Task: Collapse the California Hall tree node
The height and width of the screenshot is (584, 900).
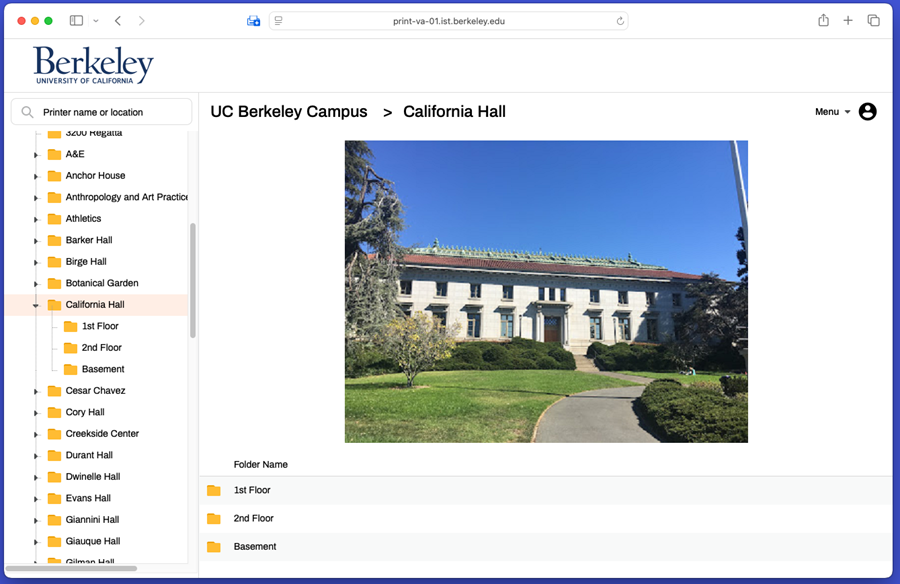Action: point(35,305)
